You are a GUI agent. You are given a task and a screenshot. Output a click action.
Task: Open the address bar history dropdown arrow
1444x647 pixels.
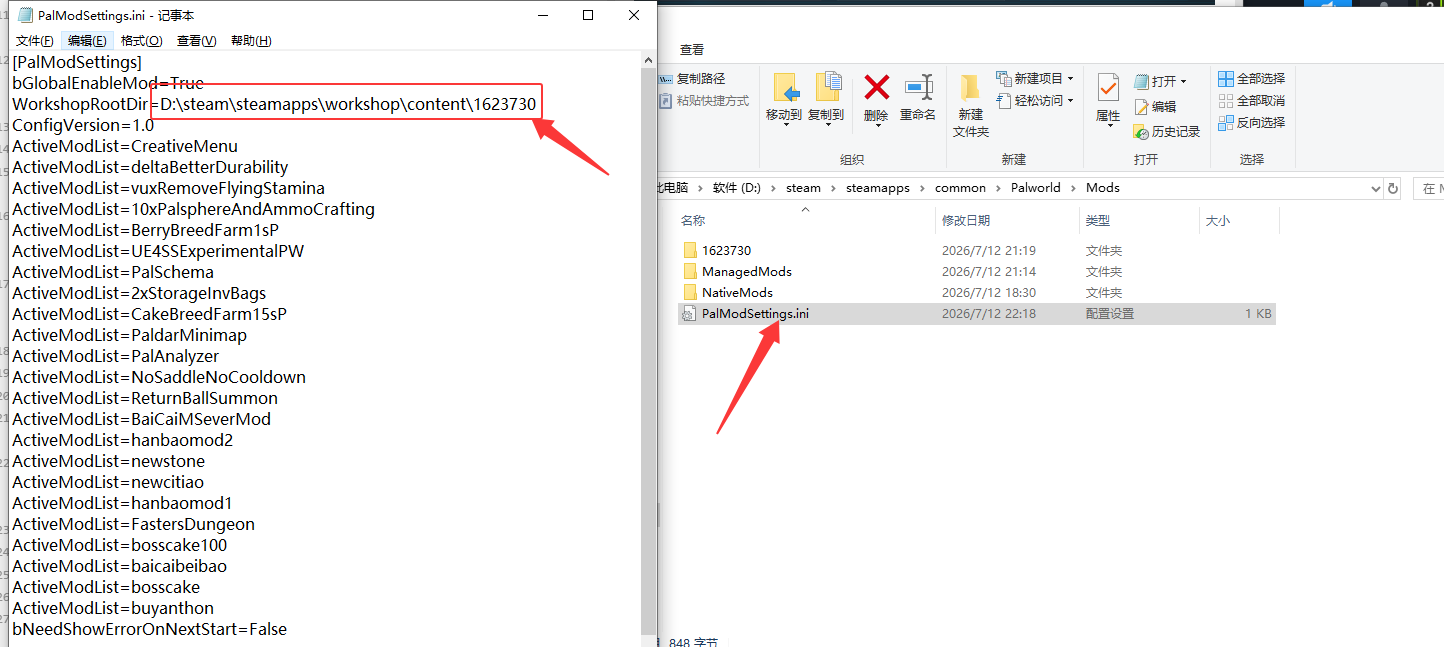pyautogui.click(x=1375, y=188)
